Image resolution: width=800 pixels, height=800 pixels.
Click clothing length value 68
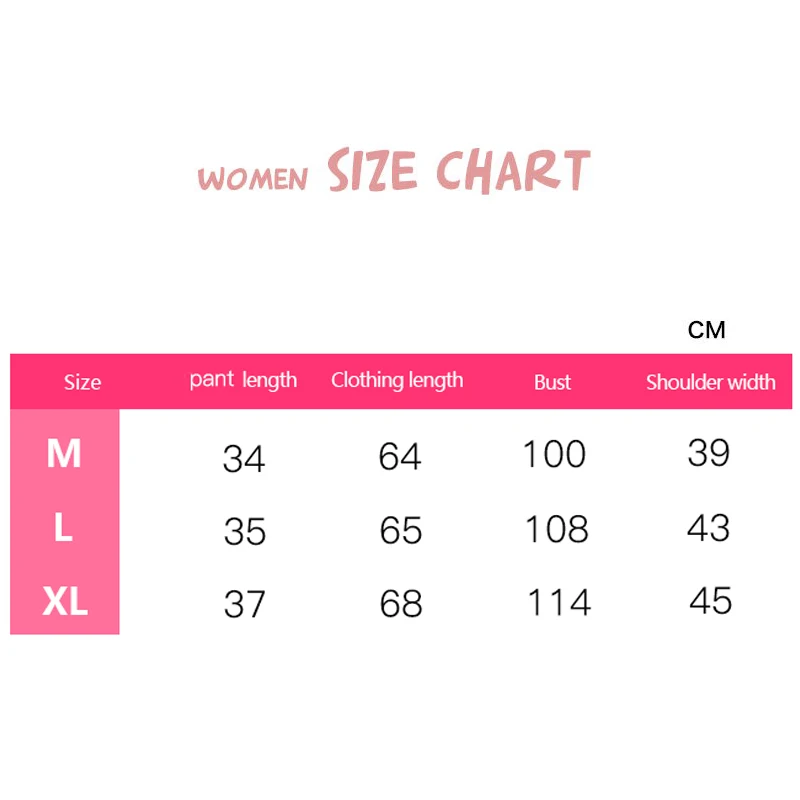click(x=401, y=604)
